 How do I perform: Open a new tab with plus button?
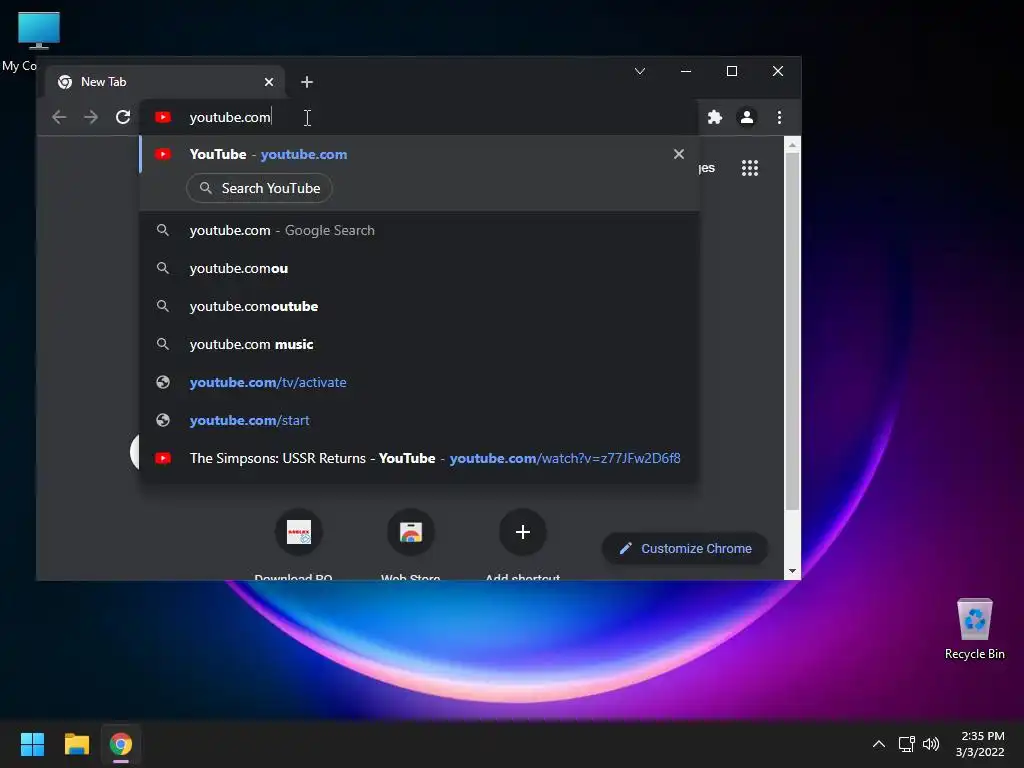307,82
